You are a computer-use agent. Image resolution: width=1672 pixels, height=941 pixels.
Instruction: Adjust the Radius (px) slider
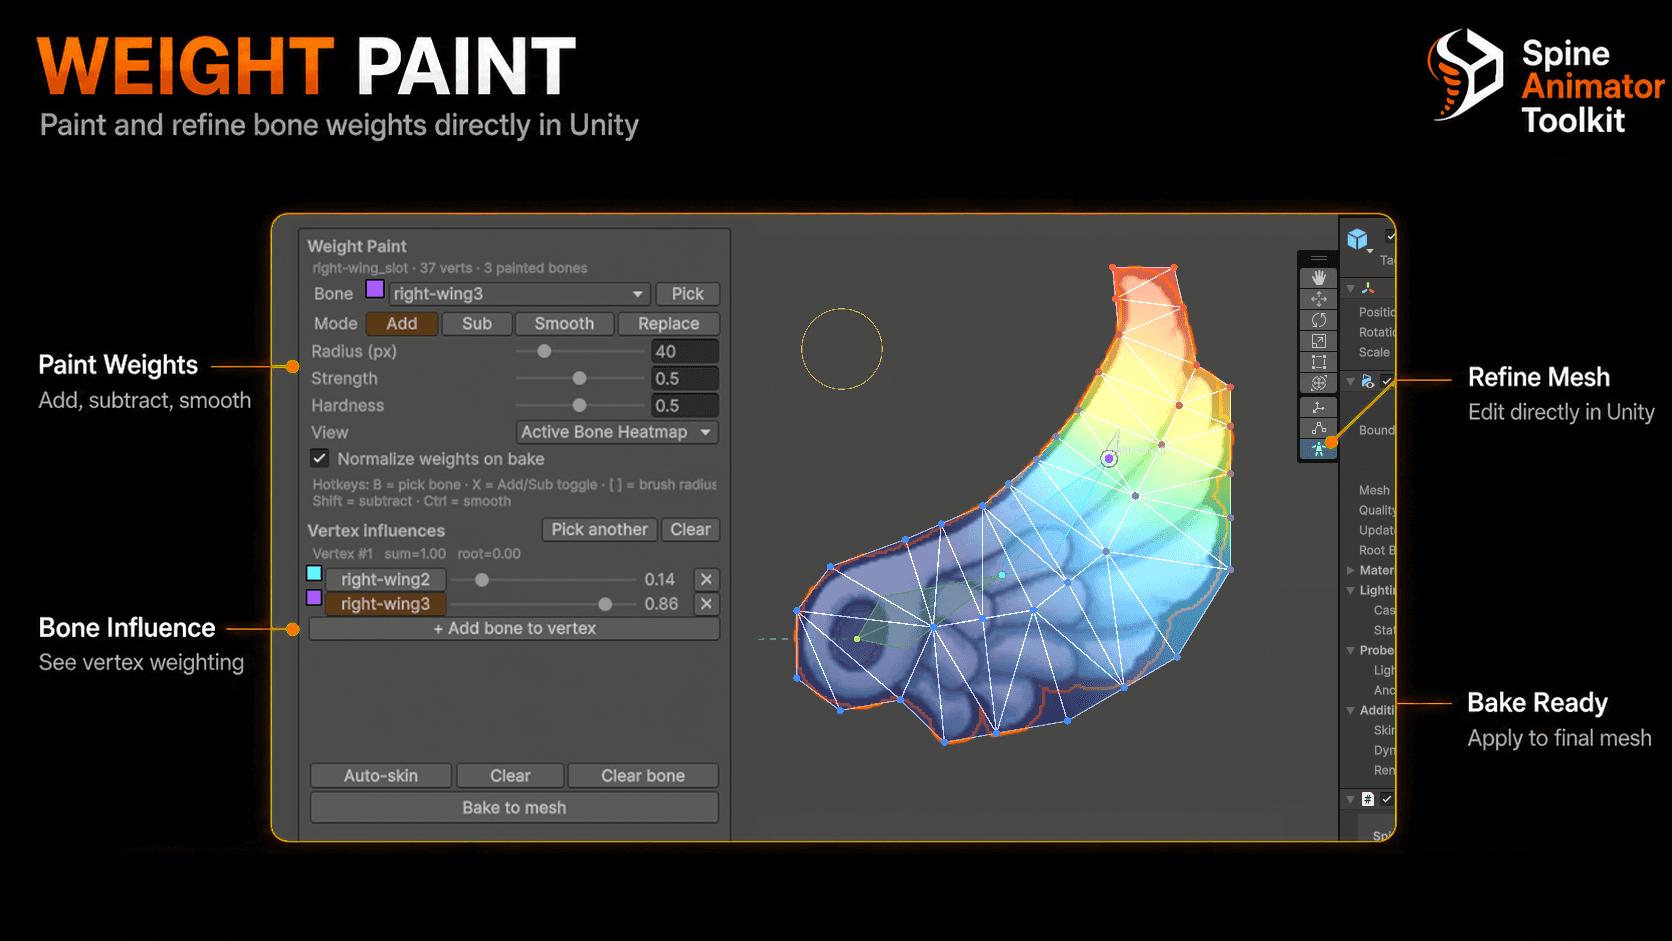[x=580, y=351]
